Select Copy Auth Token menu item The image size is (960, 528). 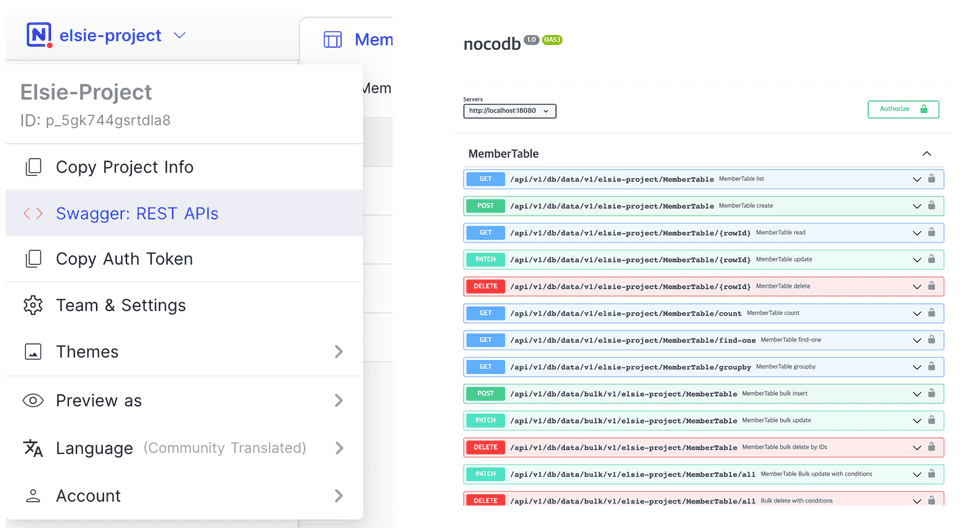[124, 259]
